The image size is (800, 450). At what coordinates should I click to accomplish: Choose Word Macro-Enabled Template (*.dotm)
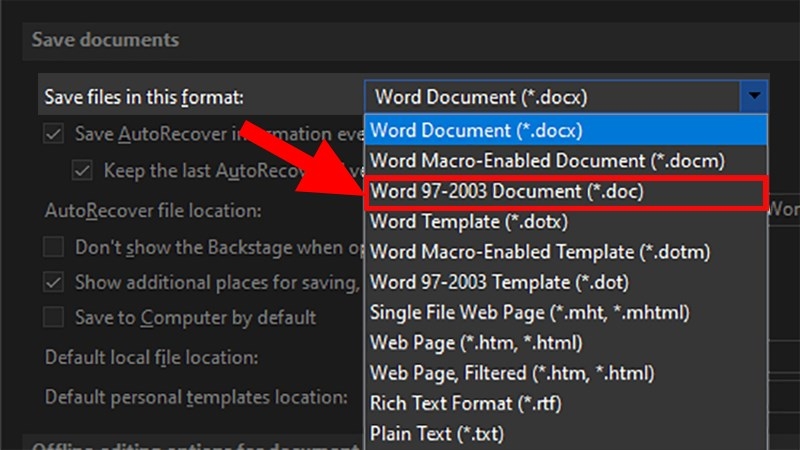click(x=566, y=252)
